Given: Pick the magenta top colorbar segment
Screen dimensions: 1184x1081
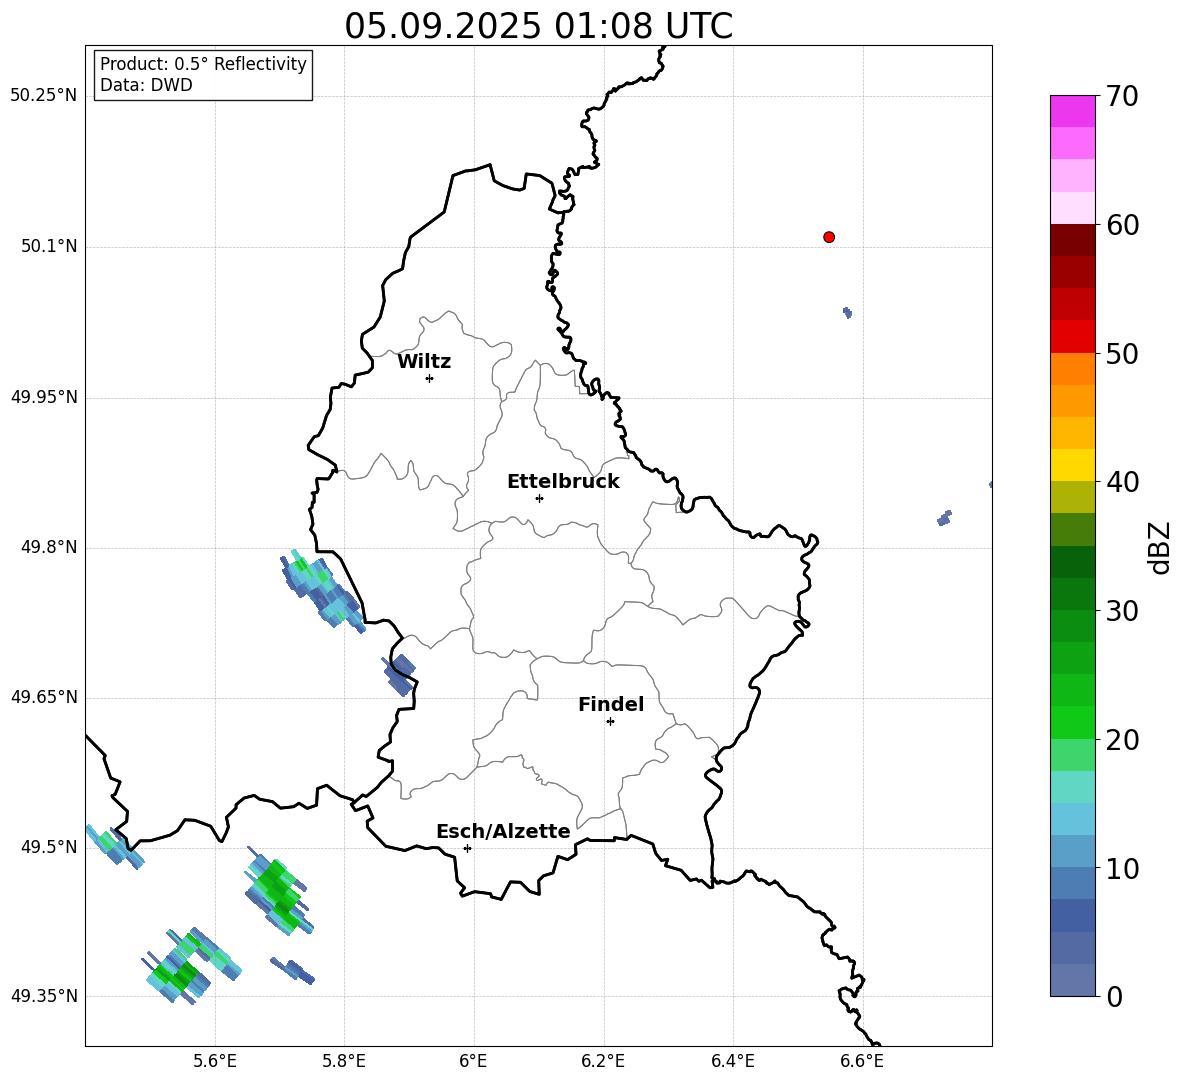Looking at the screenshot, I should [1072, 111].
